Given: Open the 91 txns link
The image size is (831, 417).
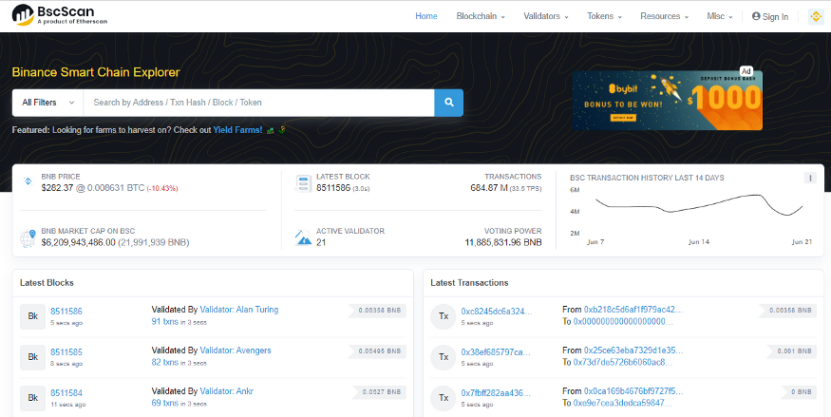Looking at the screenshot, I should click(x=165, y=322).
